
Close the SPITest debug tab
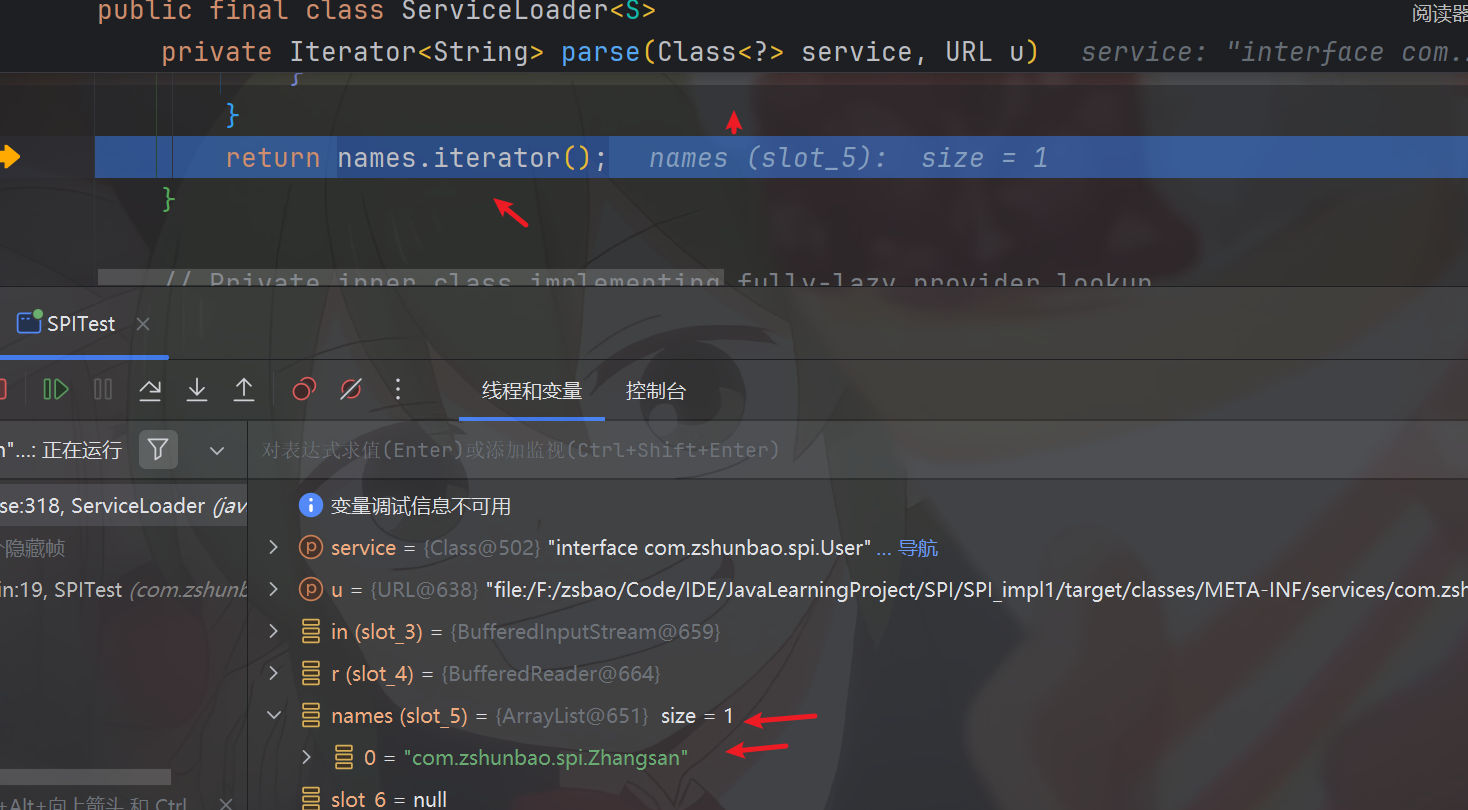click(x=143, y=324)
